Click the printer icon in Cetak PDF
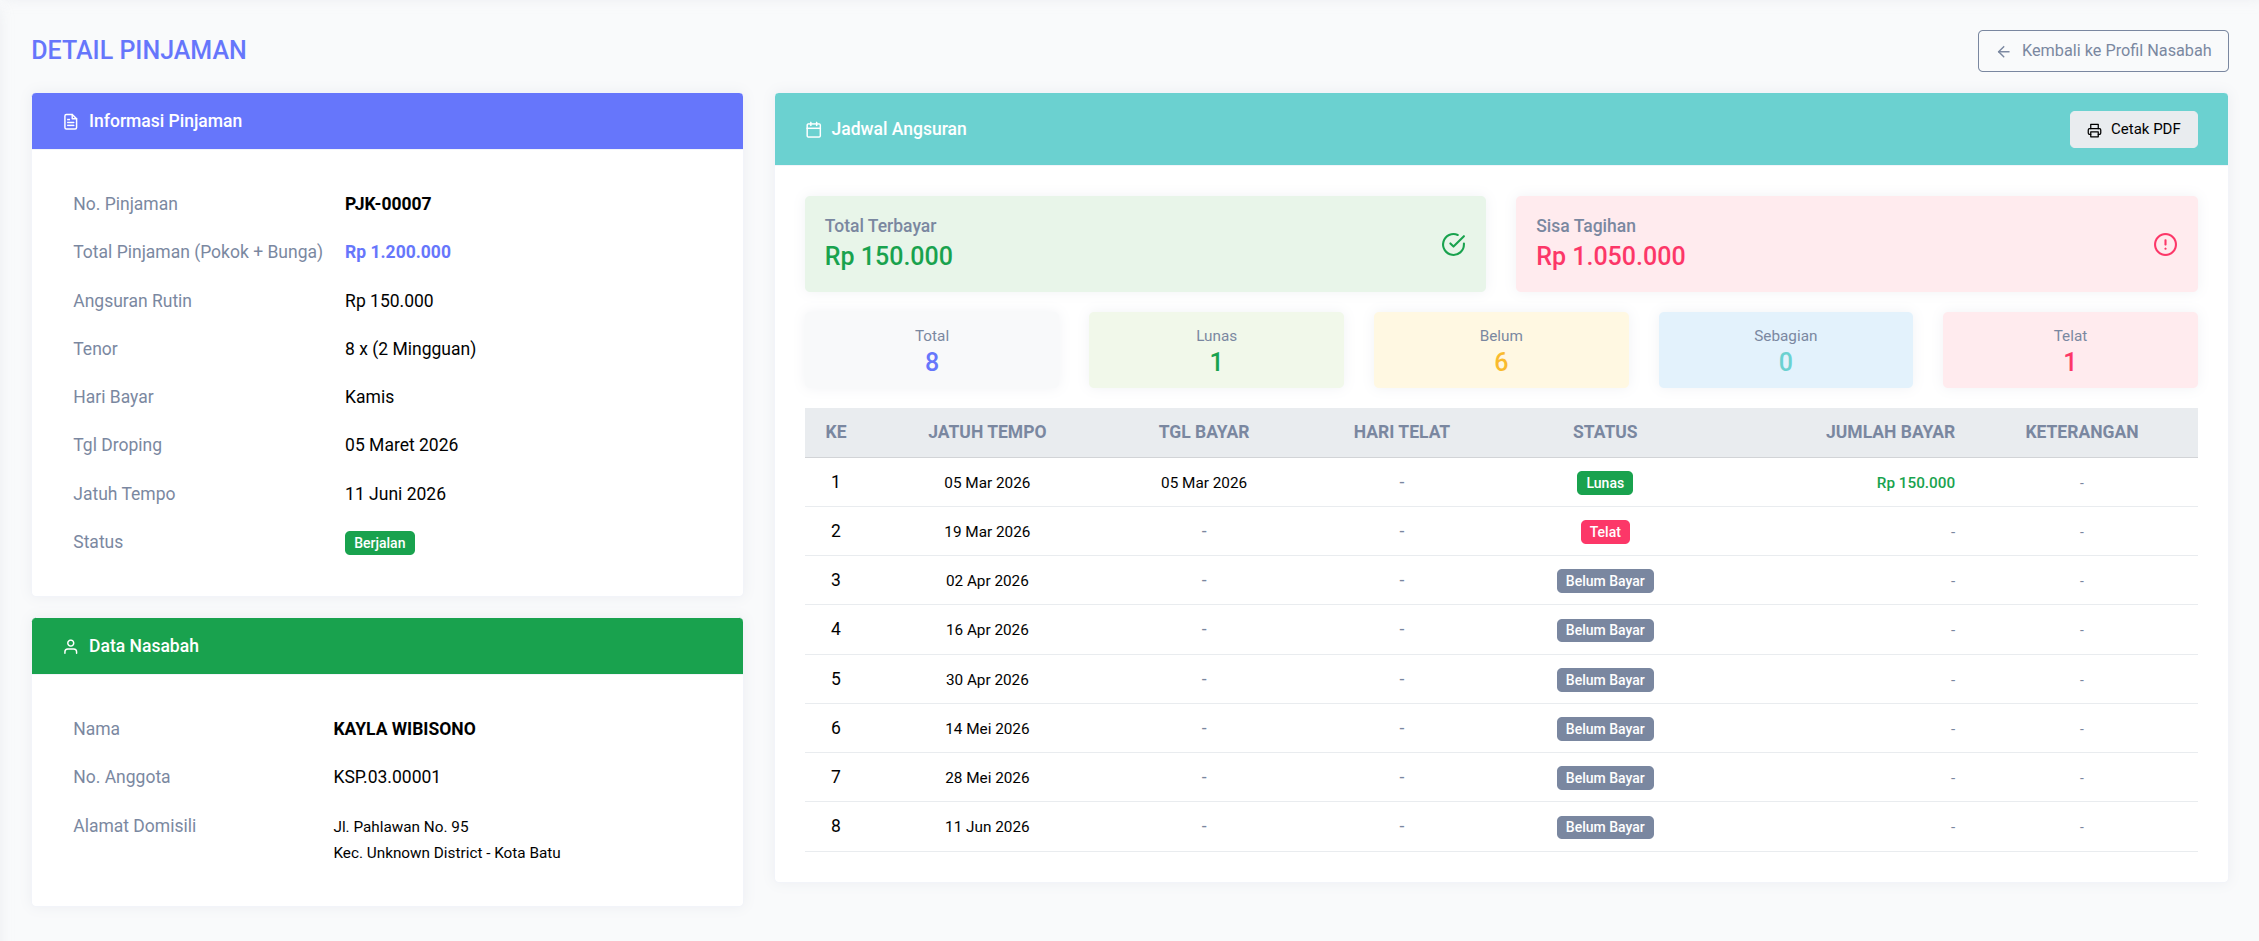The image size is (2259, 941). (x=2094, y=130)
